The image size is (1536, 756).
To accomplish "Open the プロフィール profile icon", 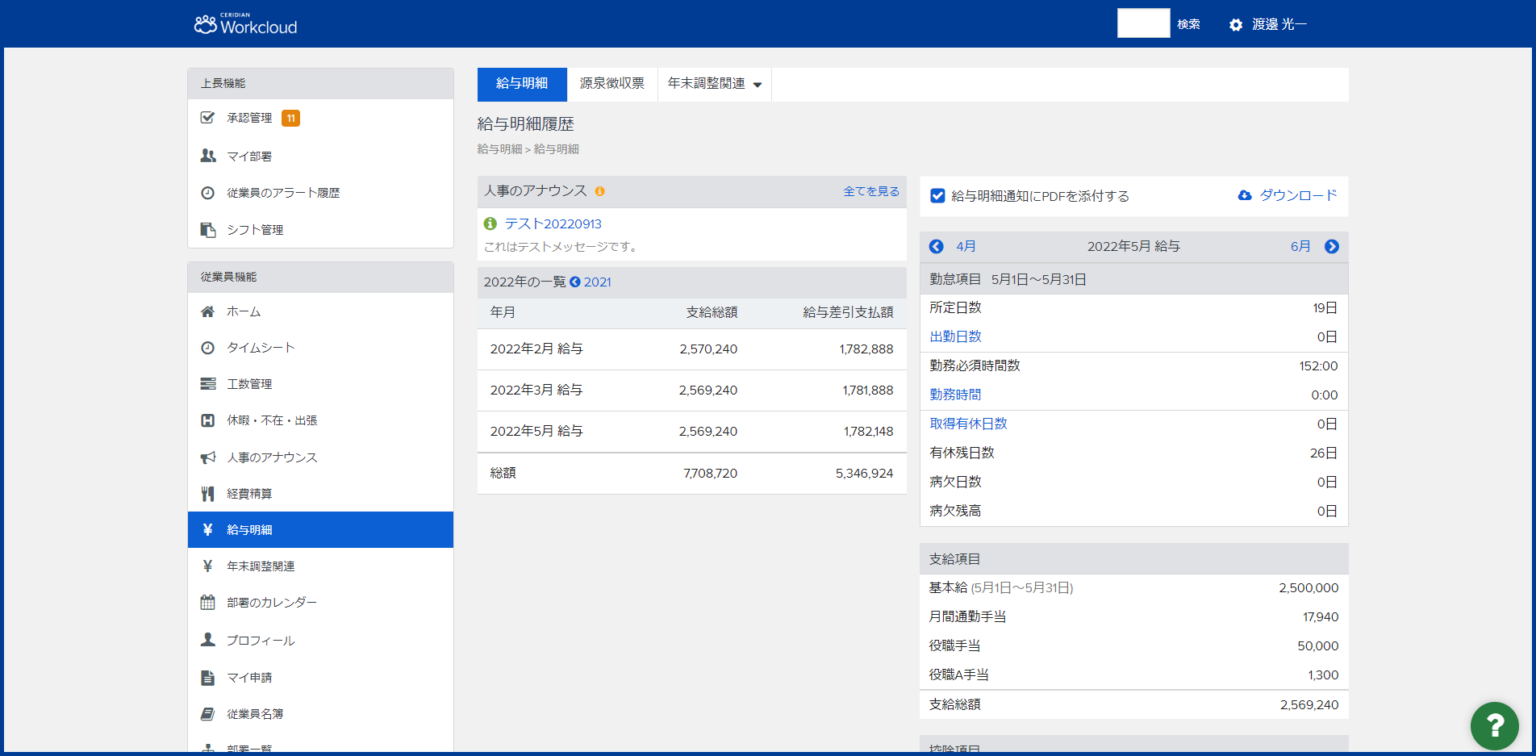I will (x=206, y=638).
